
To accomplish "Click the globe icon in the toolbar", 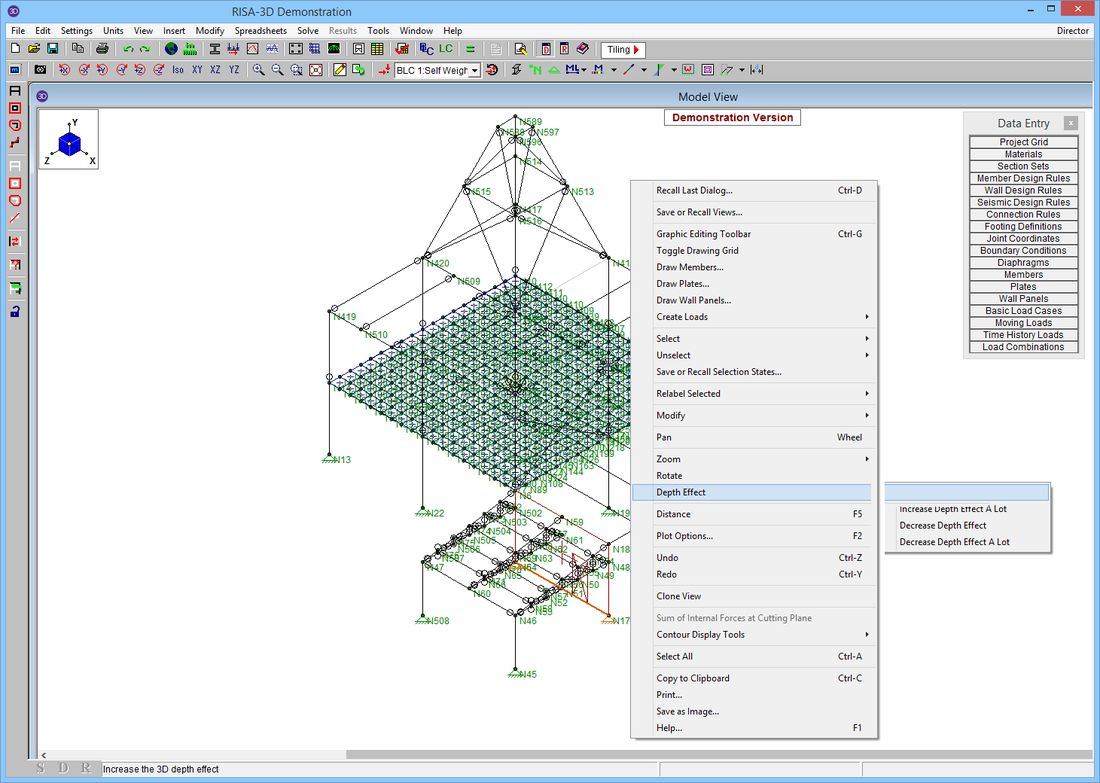I will click(x=171, y=49).
